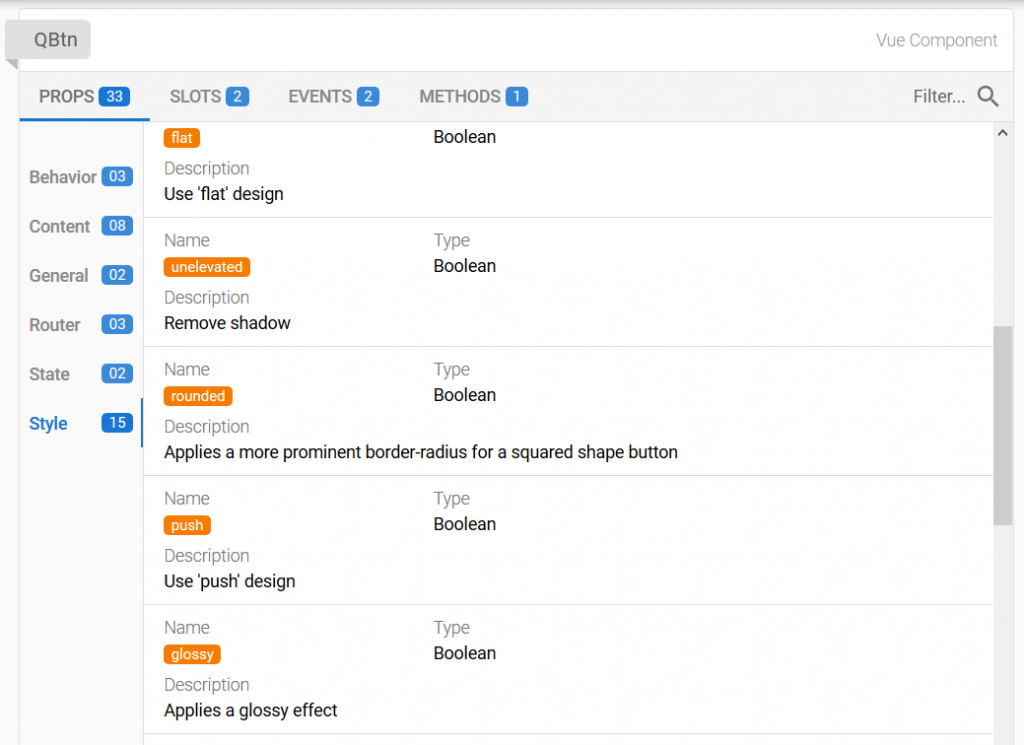This screenshot has width=1024, height=745.
Task: Select the Style props category
Action: point(80,423)
